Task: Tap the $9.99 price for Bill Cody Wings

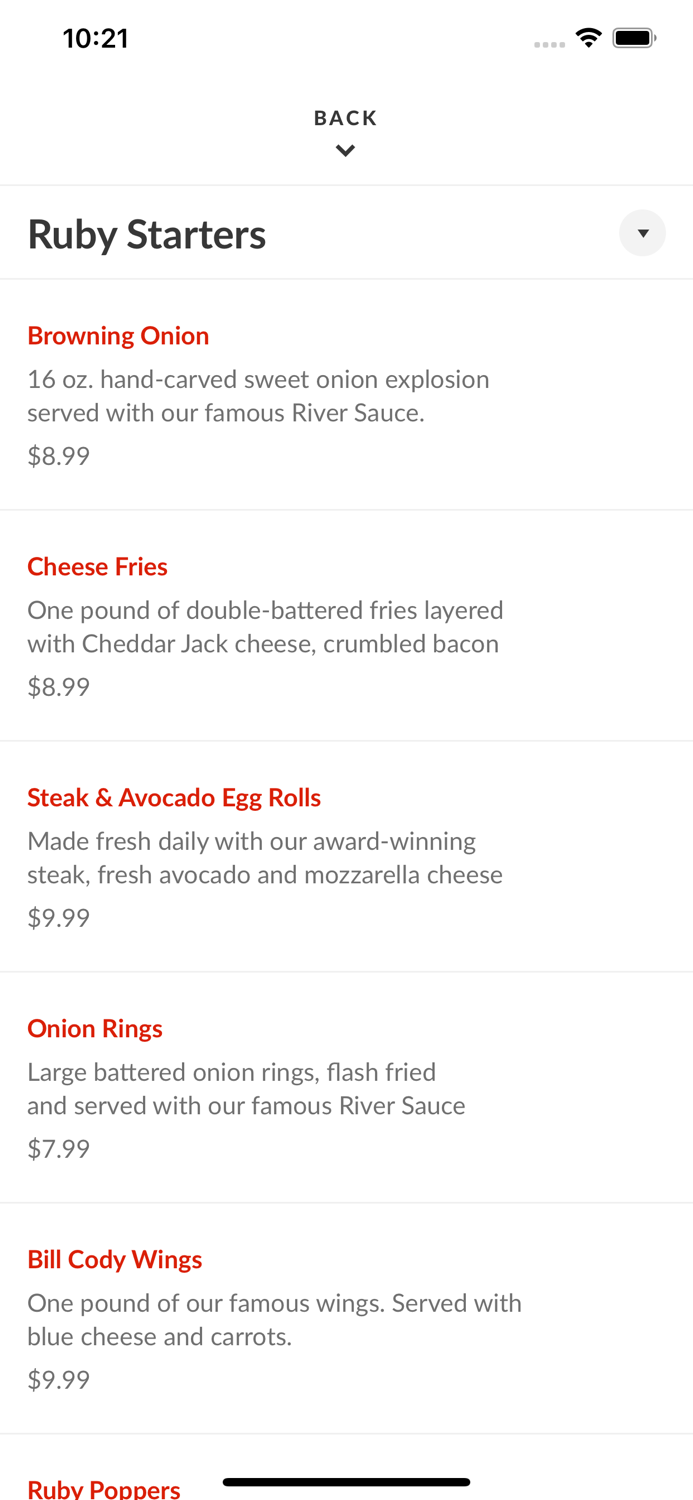Action: coord(58,1378)
